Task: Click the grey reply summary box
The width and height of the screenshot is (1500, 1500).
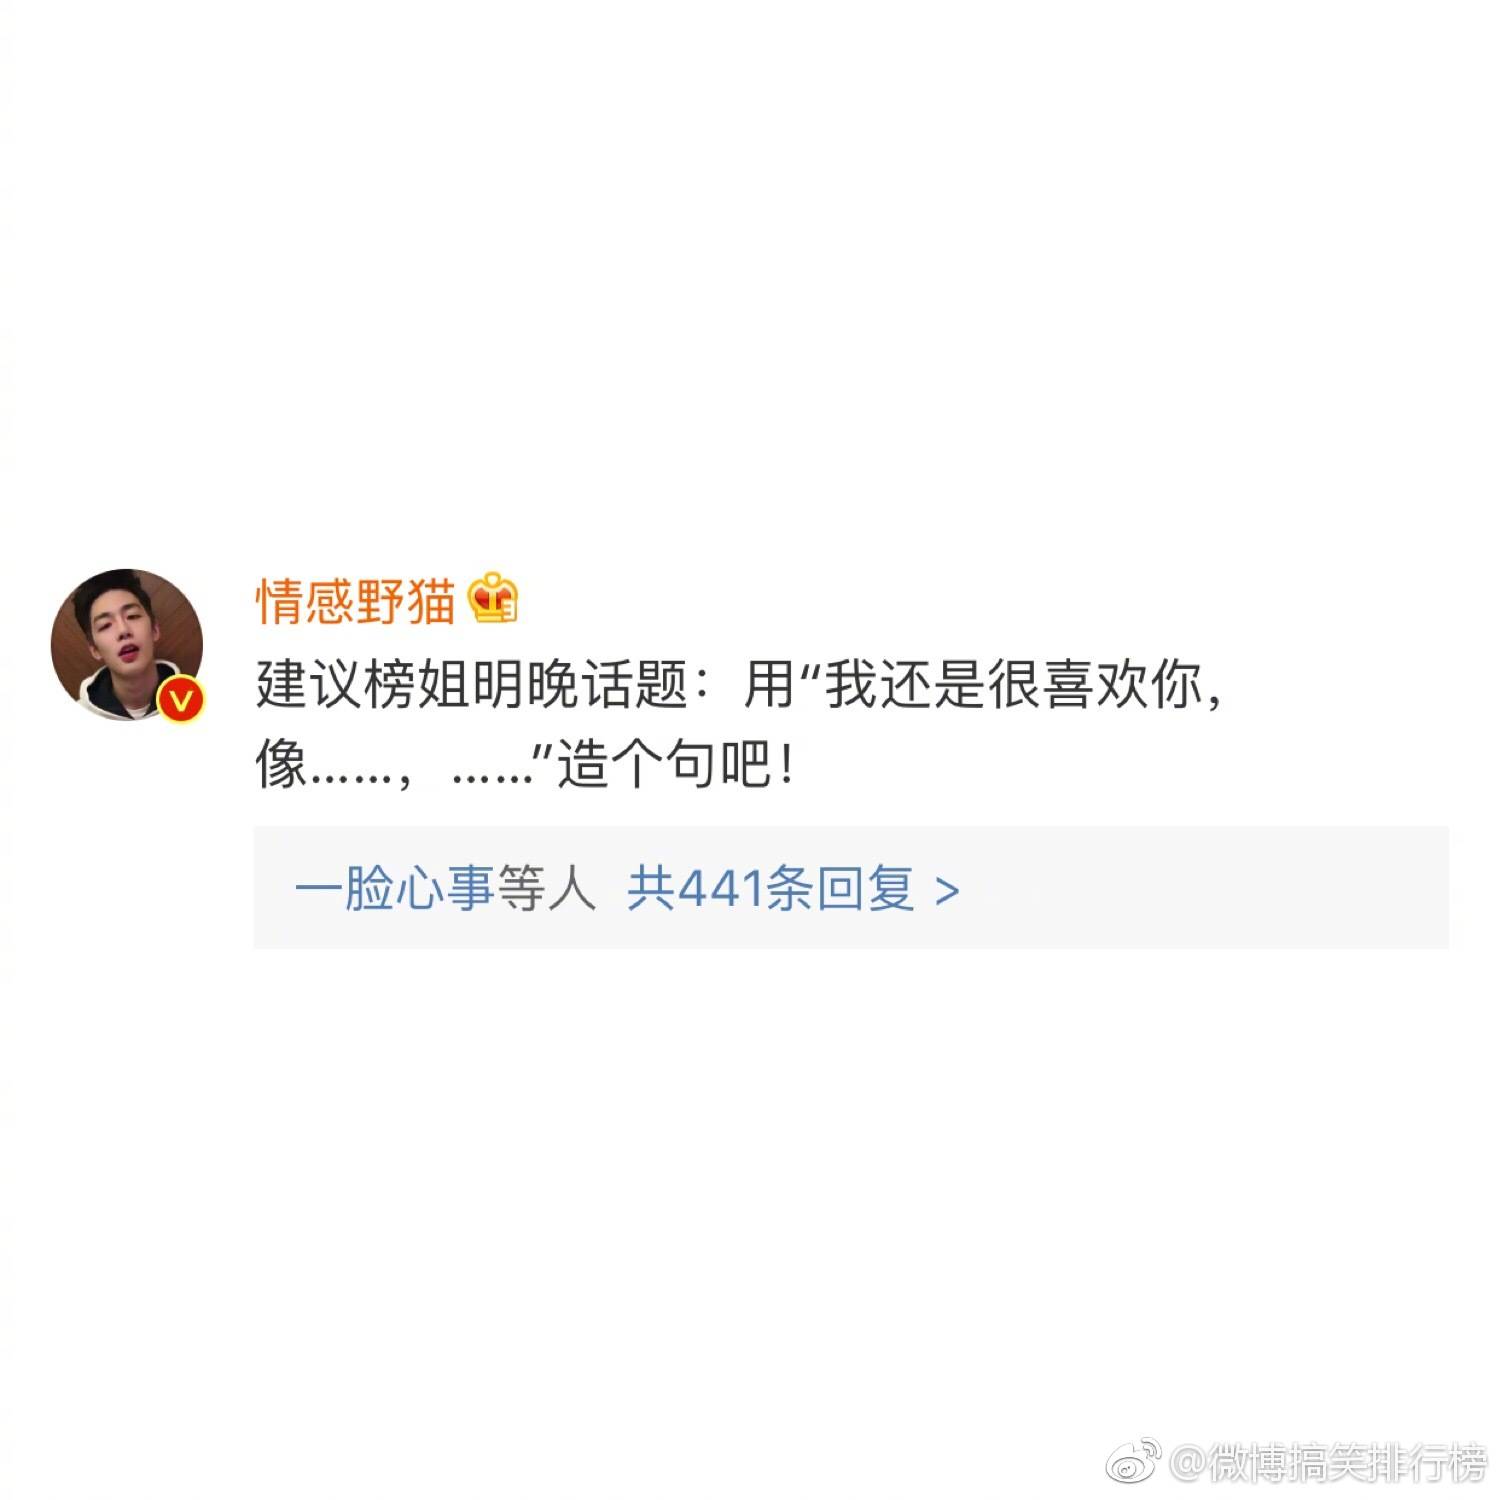Action: (851, 887)
